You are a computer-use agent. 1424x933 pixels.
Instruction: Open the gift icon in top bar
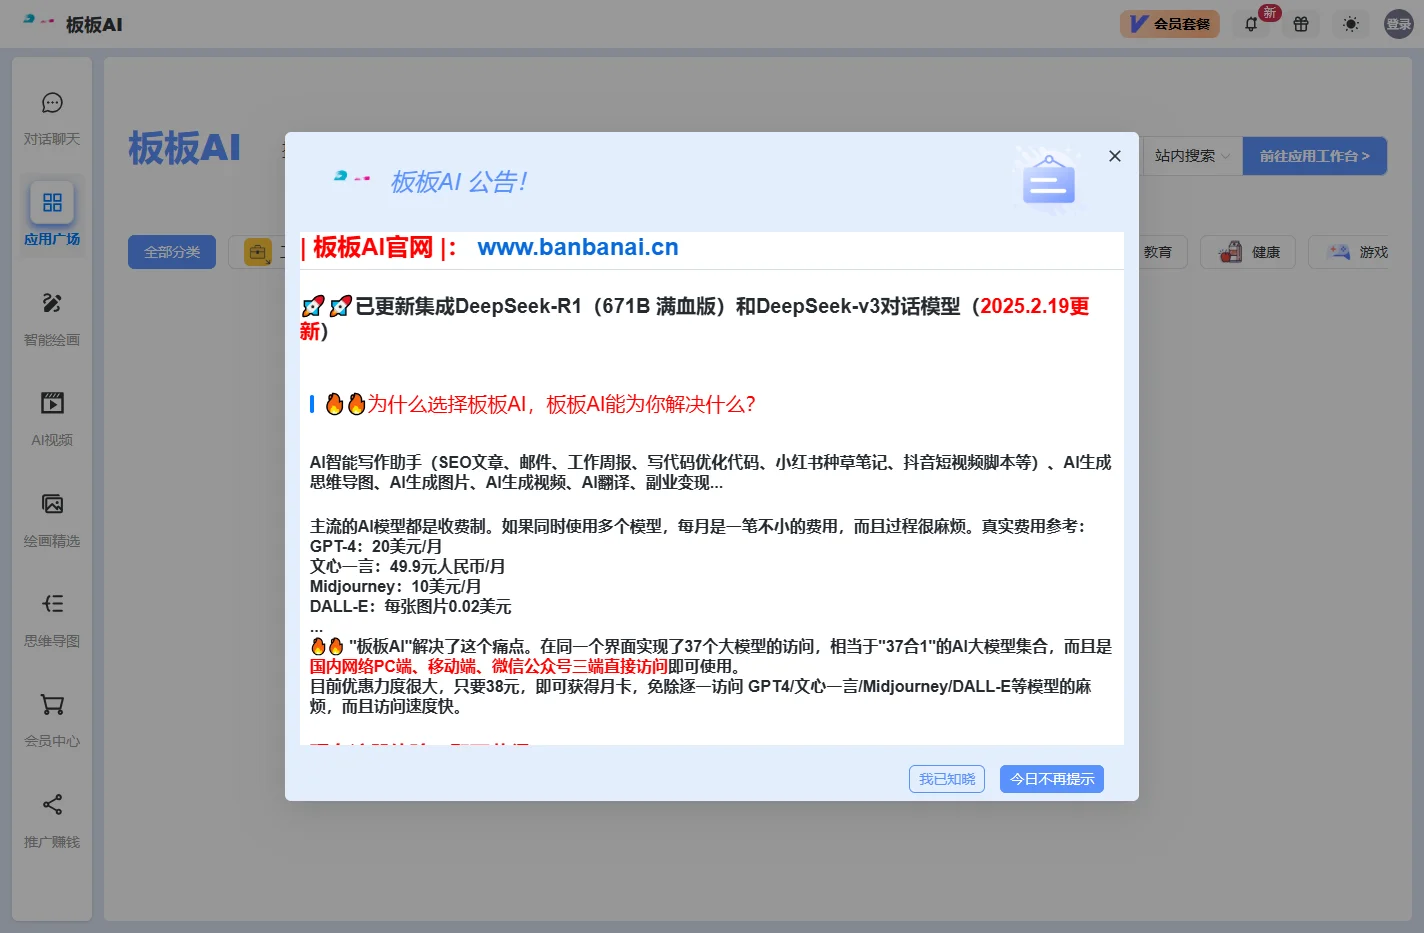click(x=1301, y=24)
